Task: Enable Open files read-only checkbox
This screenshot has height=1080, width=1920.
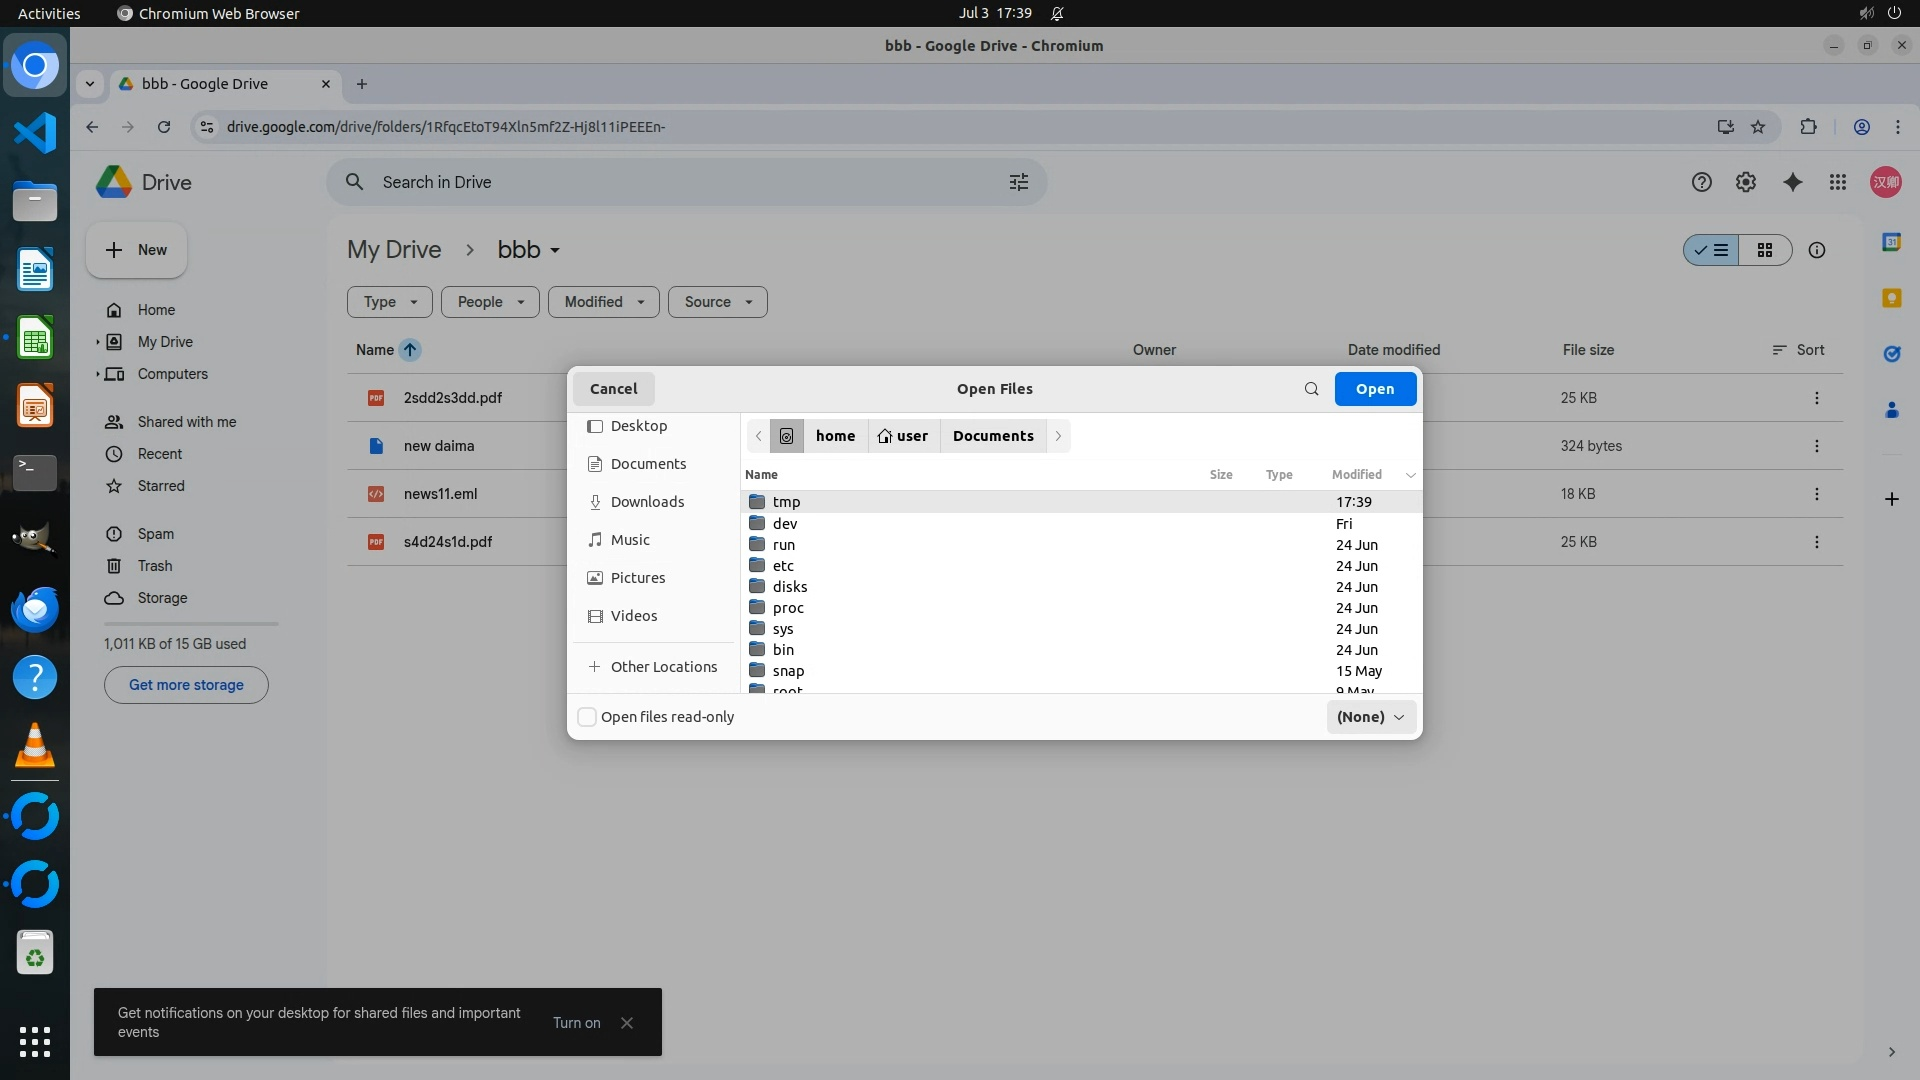Action: (x=588, y=717)
